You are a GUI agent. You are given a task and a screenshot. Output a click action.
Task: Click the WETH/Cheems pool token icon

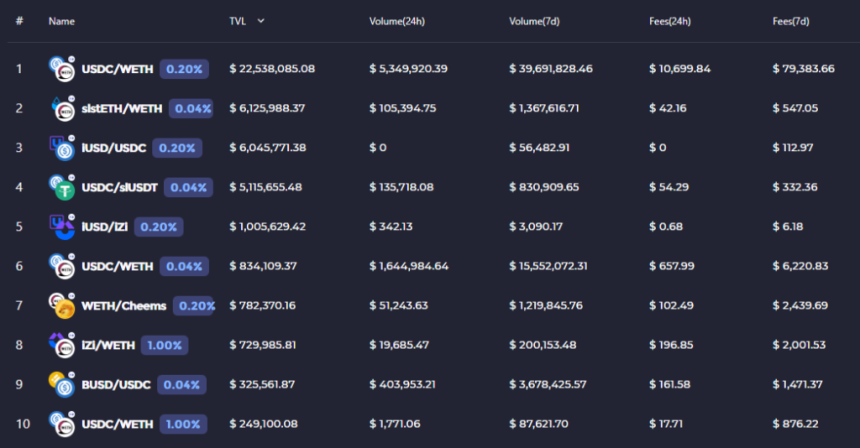(62, 305)
